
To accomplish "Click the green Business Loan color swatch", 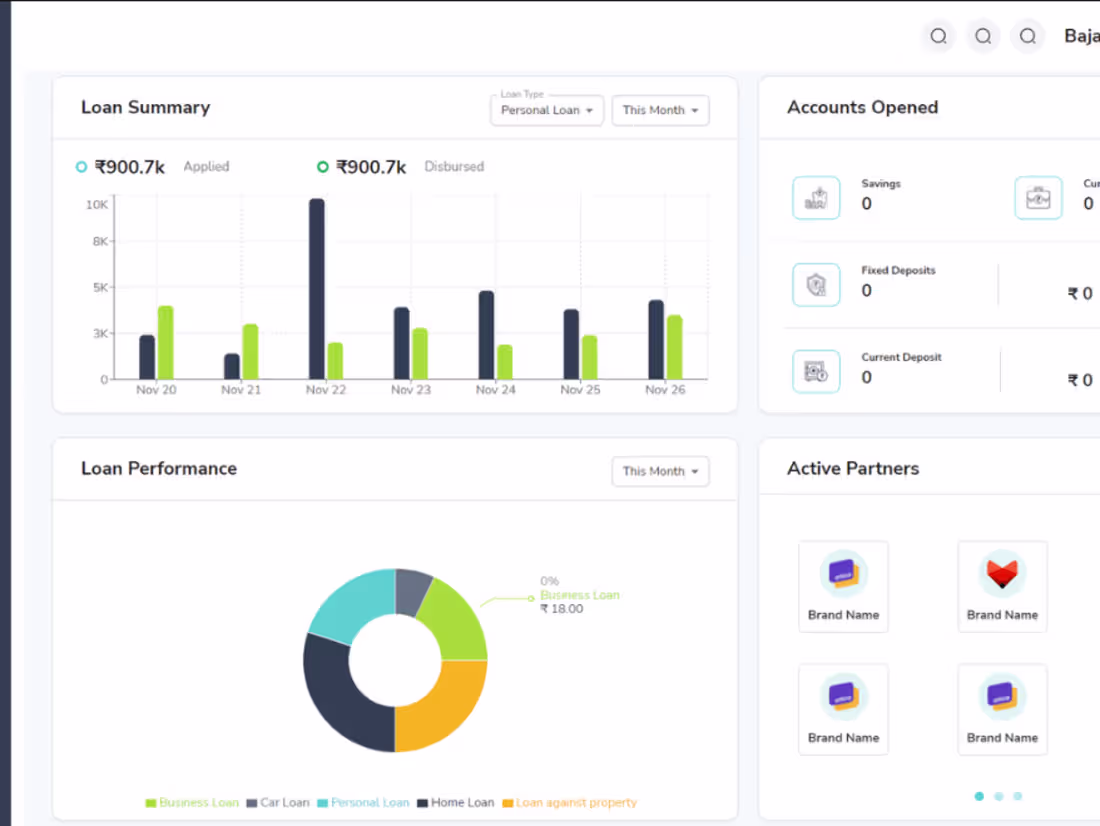I will pos(150,802).
